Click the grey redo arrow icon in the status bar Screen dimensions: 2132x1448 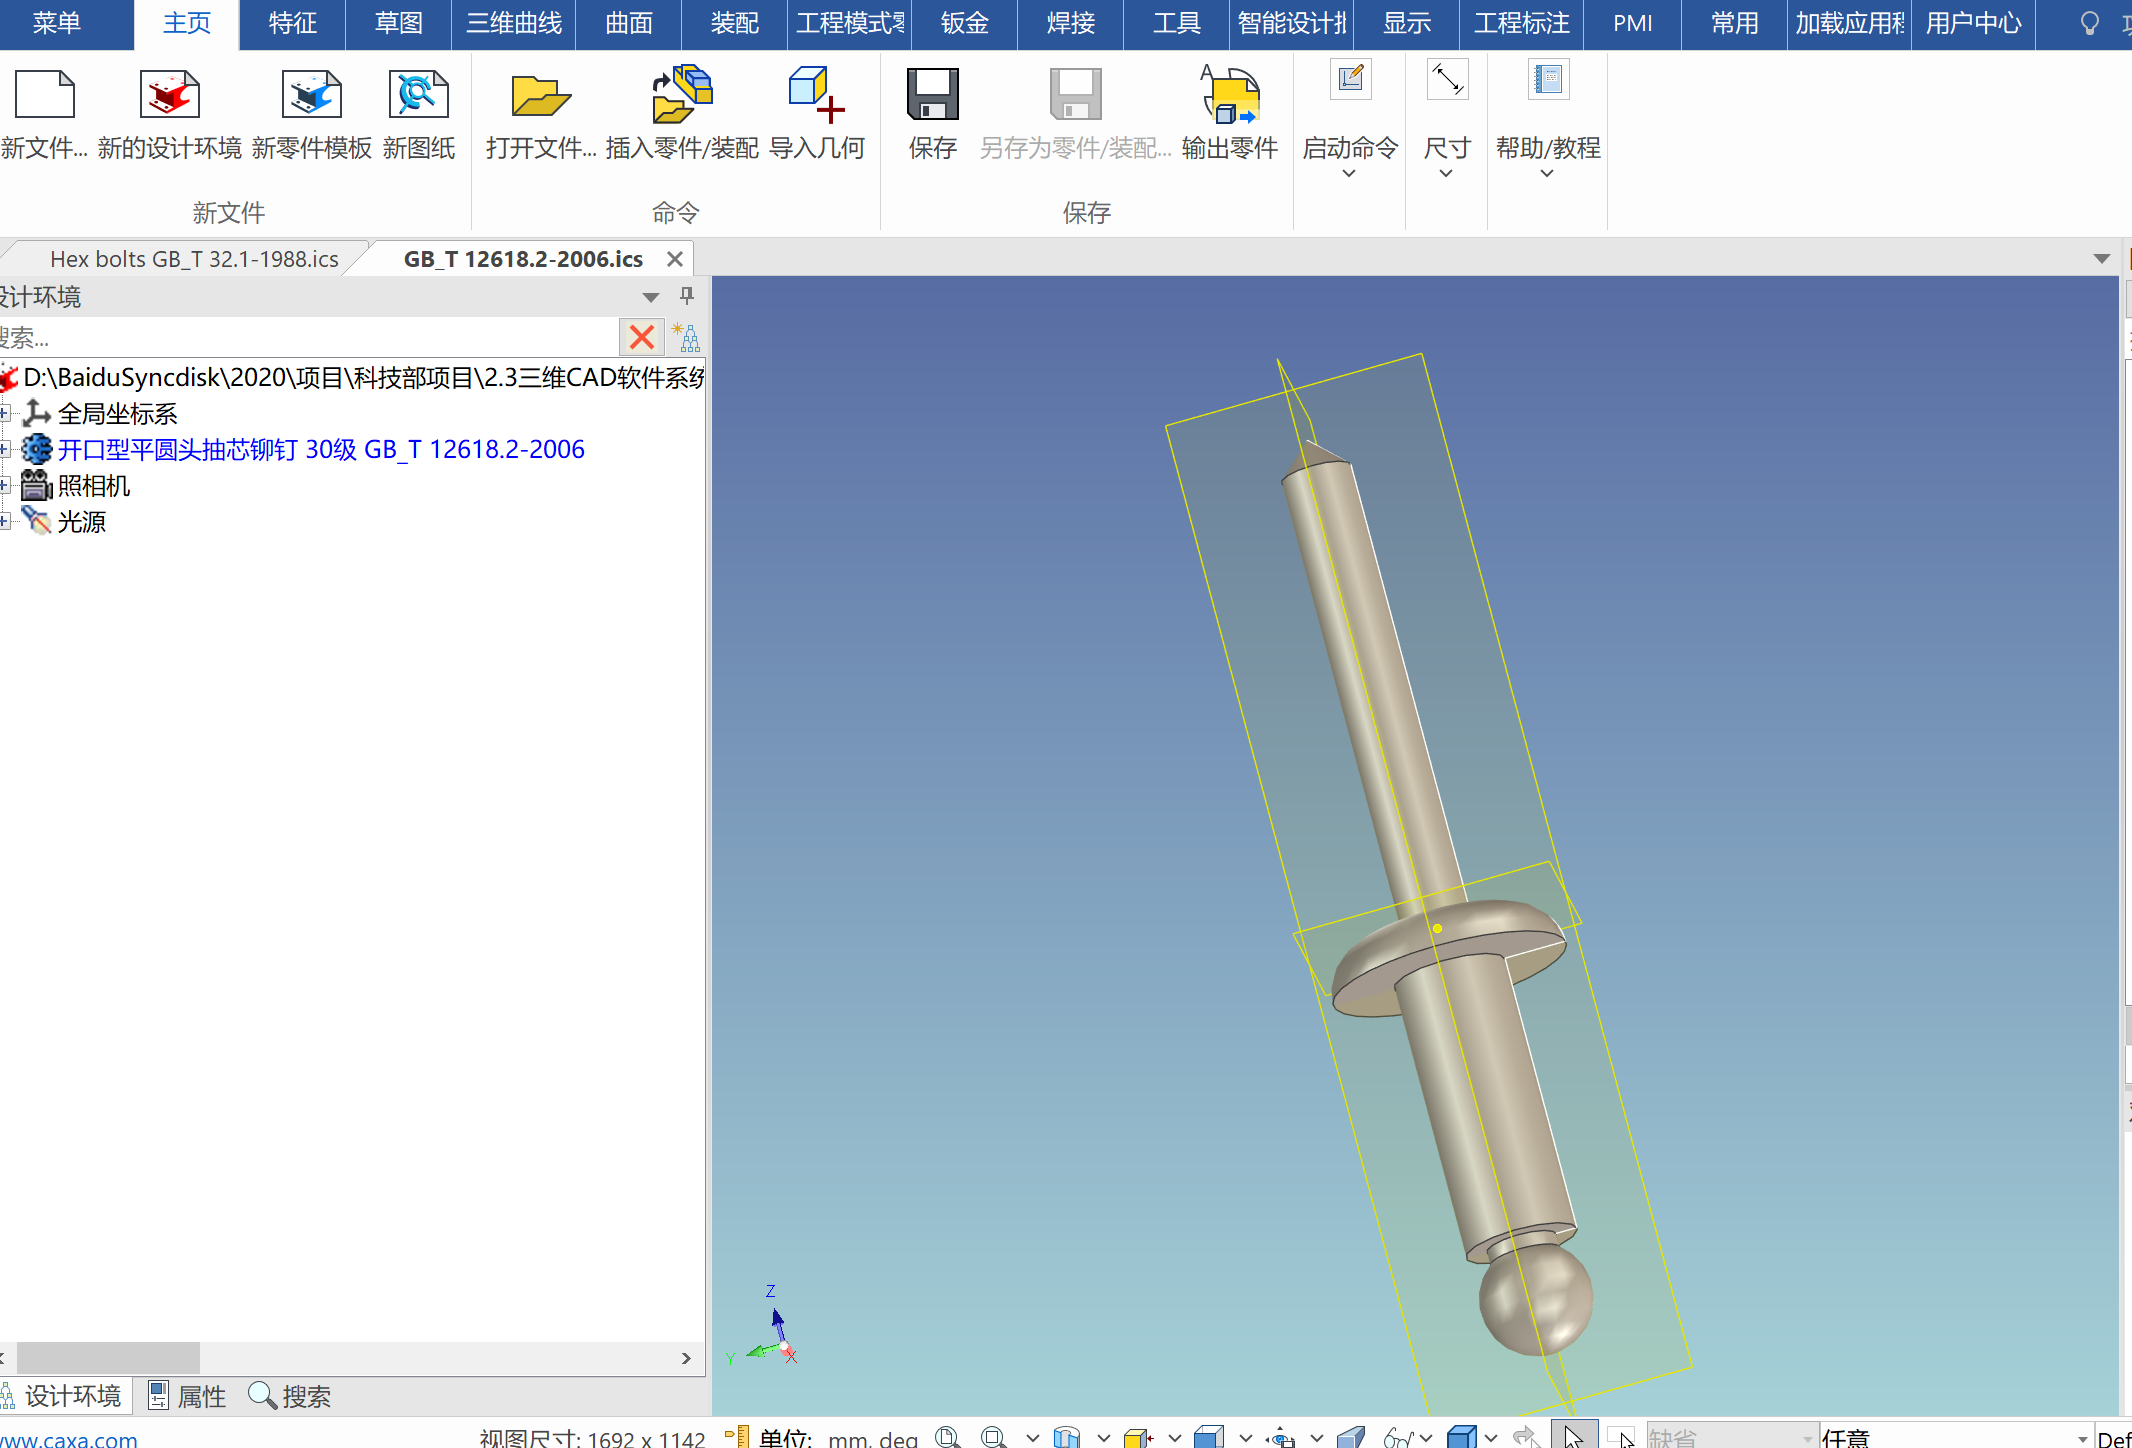point(1526,1437)
